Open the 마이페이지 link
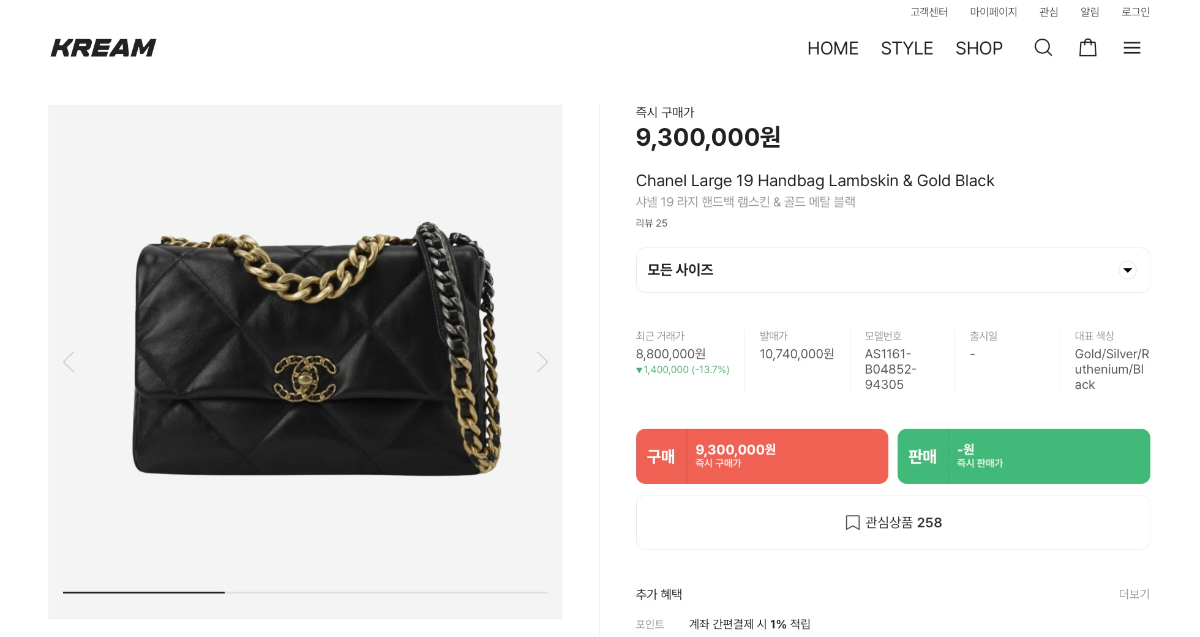The image size is (1200, 637). point(993,12)
